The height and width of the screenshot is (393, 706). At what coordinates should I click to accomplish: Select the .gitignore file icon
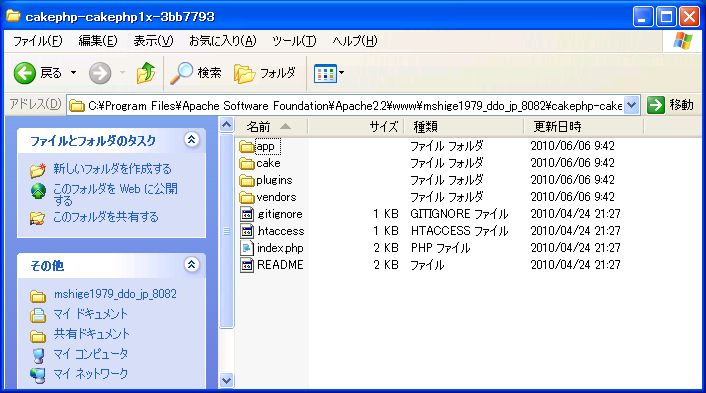click(247, 214)
